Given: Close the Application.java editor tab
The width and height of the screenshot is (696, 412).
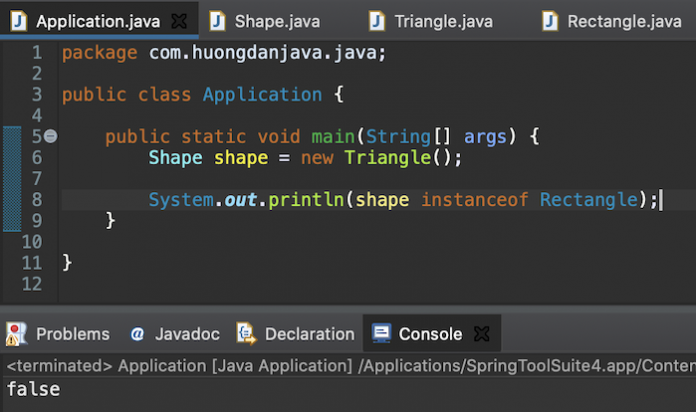Looking at the screenshot, I should click(x=178, y=21).
